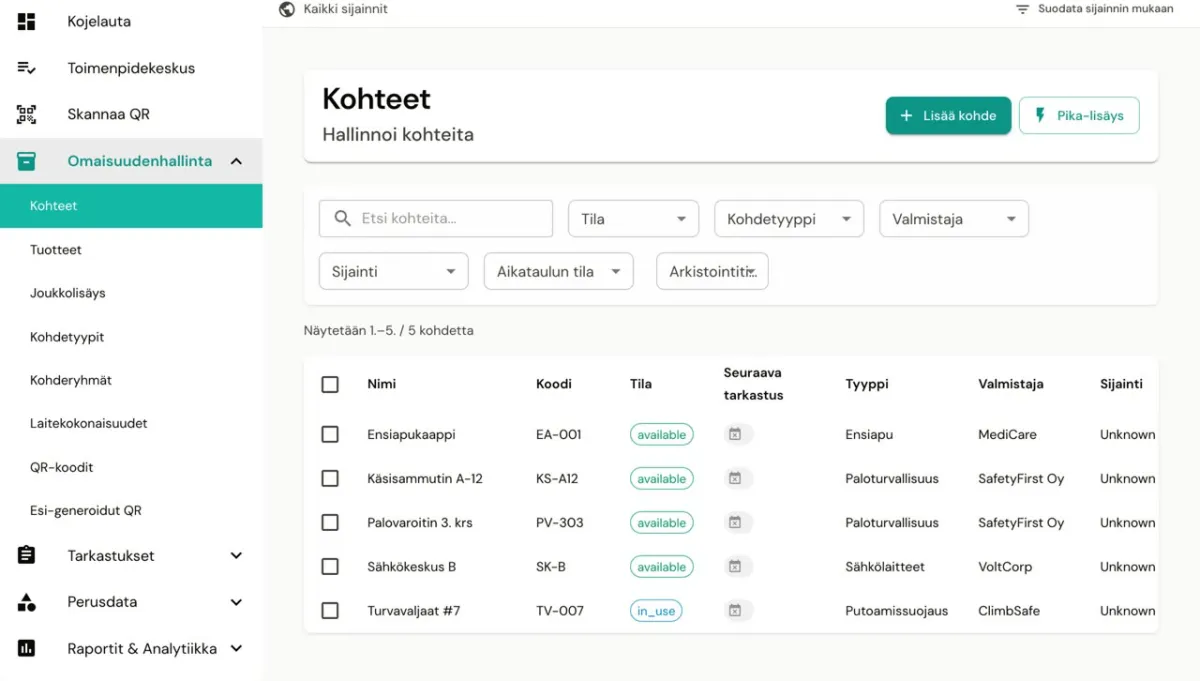Expand the Perusdata section chevron
Image resolution: width=1200 pixels, height=681 pixels.
(236, 602)
